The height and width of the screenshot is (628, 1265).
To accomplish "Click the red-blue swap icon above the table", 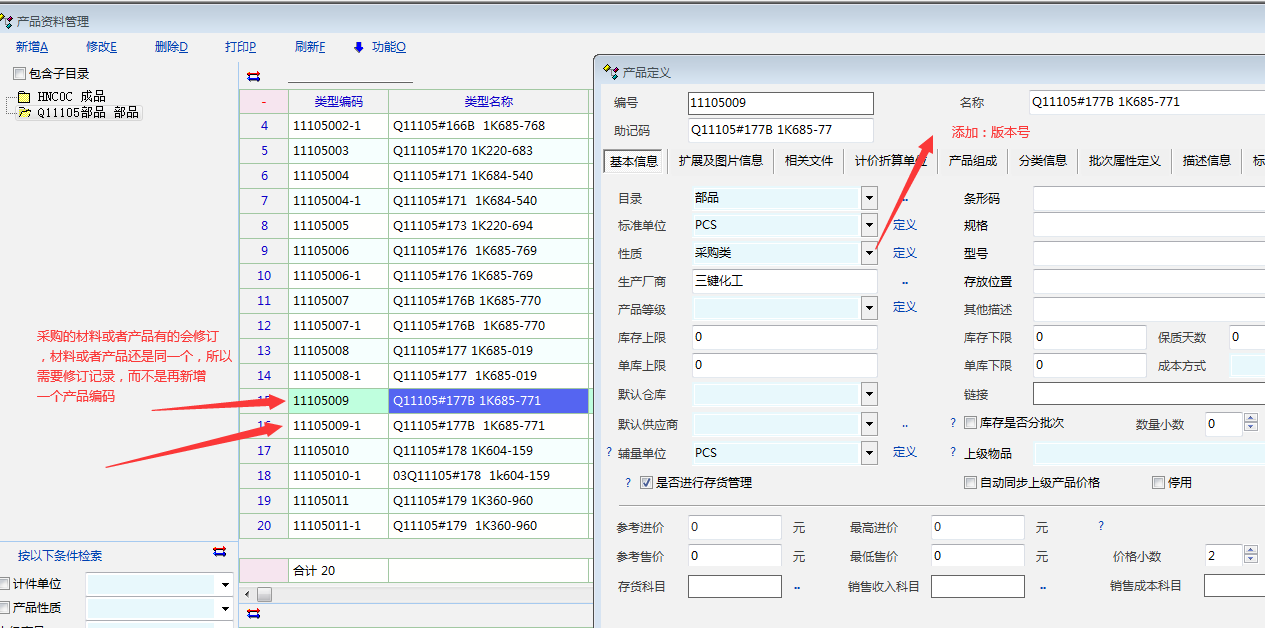I will 253,76.
